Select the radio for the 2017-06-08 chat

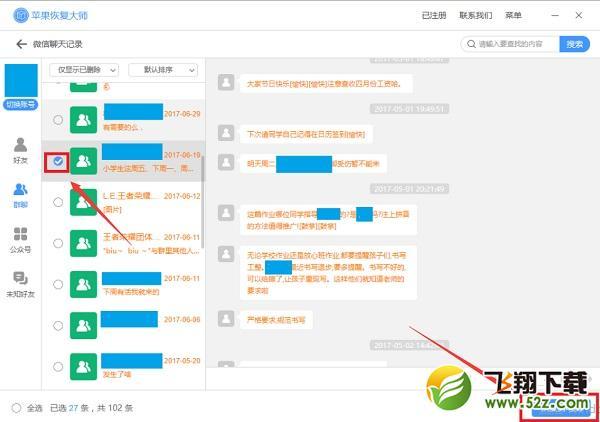coord(58,326)
